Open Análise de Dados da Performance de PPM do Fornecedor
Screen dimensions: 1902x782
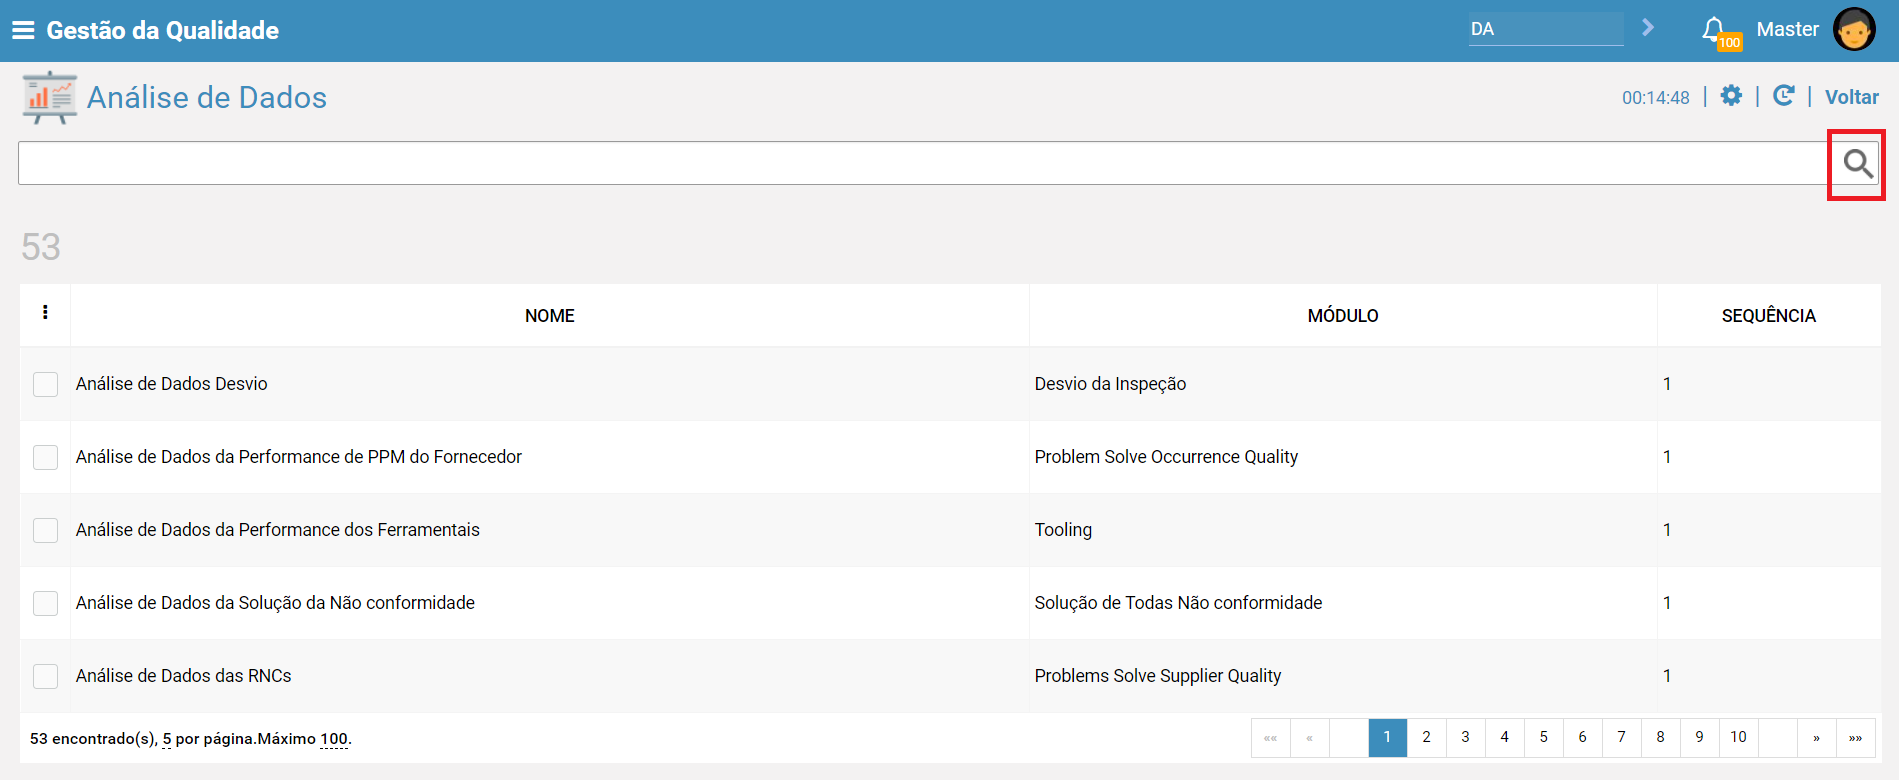(x=299, y=457)
